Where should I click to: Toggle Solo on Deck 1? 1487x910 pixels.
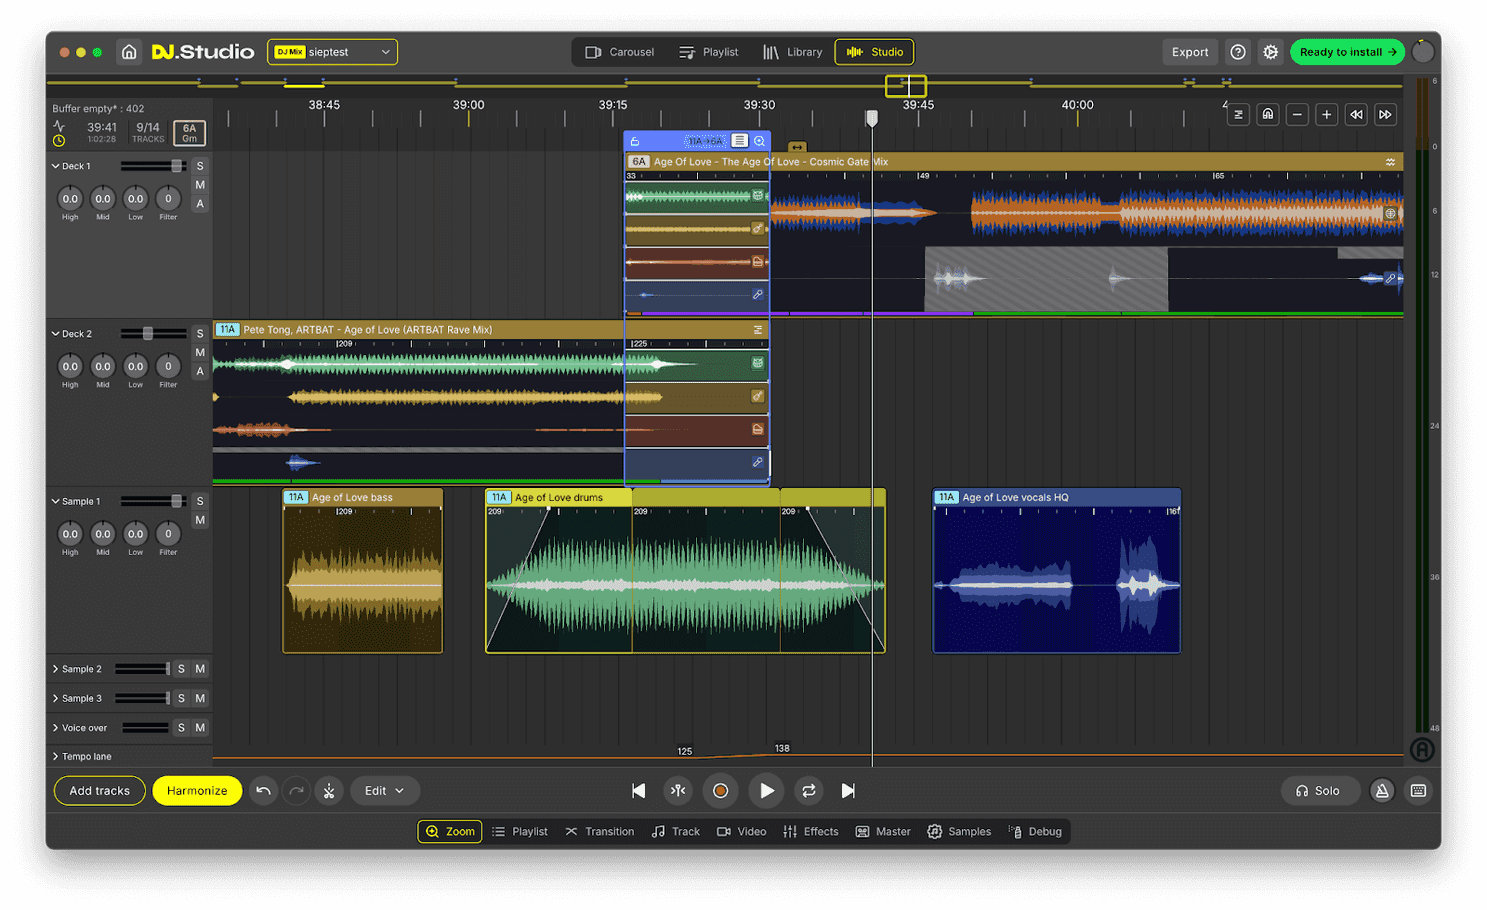pos(200,166)
